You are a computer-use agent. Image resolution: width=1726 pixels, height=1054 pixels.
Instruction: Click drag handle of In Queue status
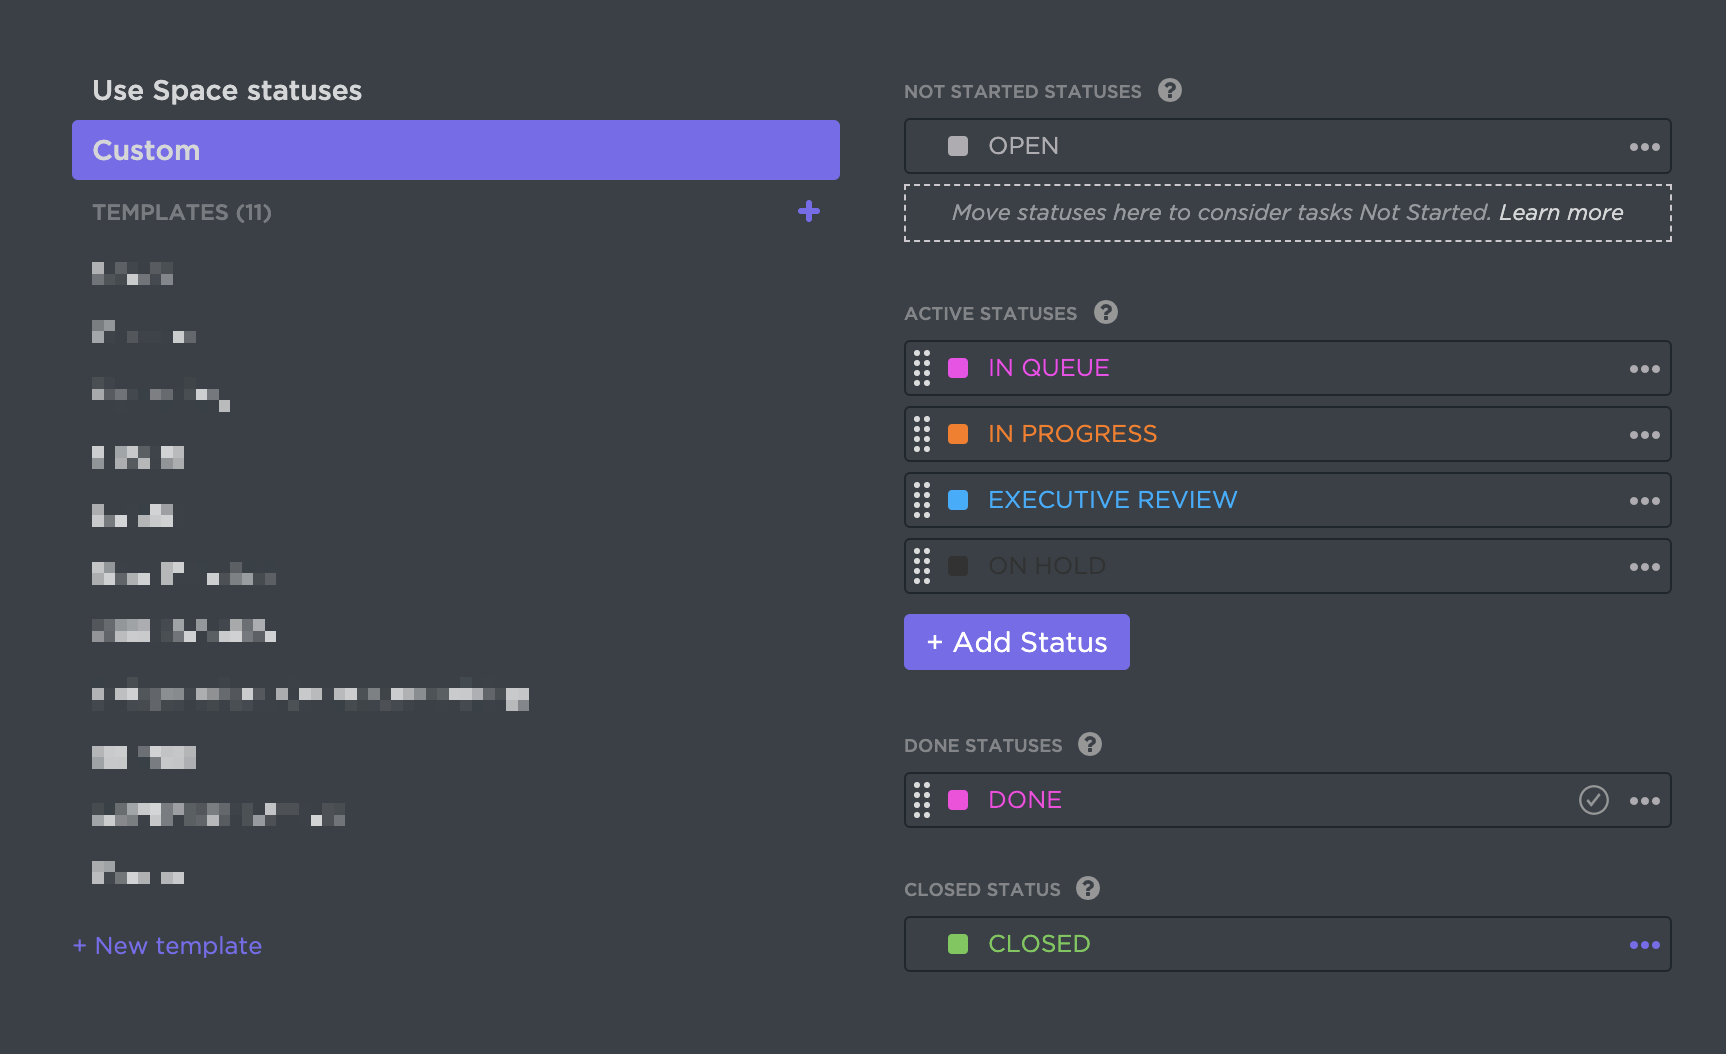(x=922, y=368)
